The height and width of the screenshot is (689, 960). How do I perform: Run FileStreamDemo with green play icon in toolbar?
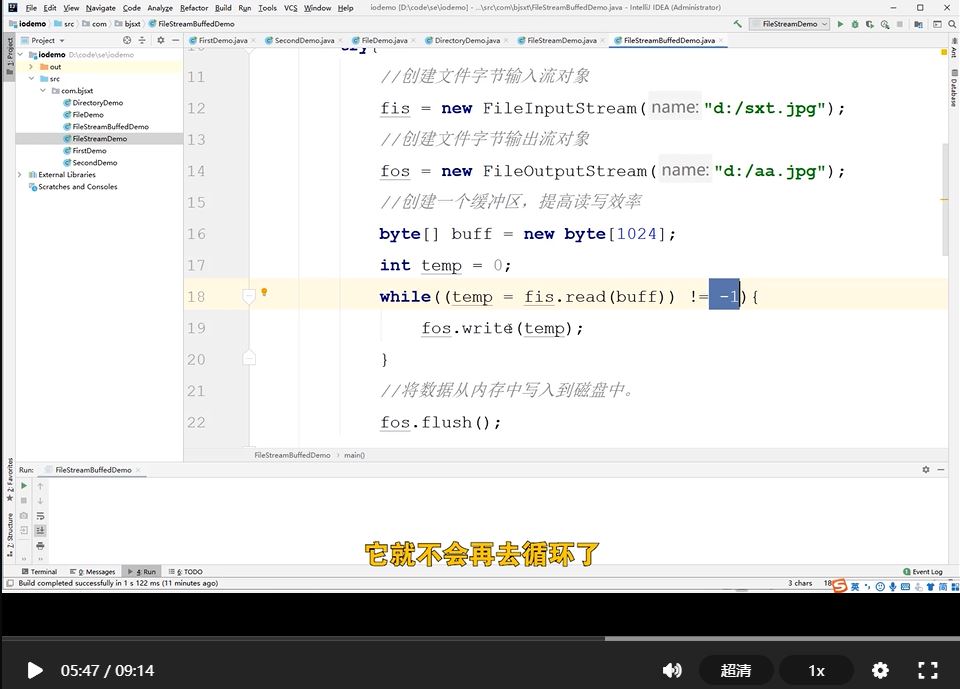coord(841,24)
